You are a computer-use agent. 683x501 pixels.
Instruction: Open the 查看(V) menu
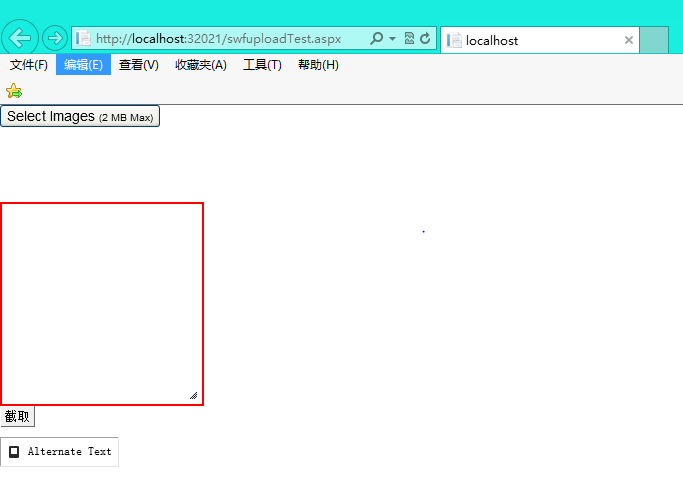coord(139,65)
